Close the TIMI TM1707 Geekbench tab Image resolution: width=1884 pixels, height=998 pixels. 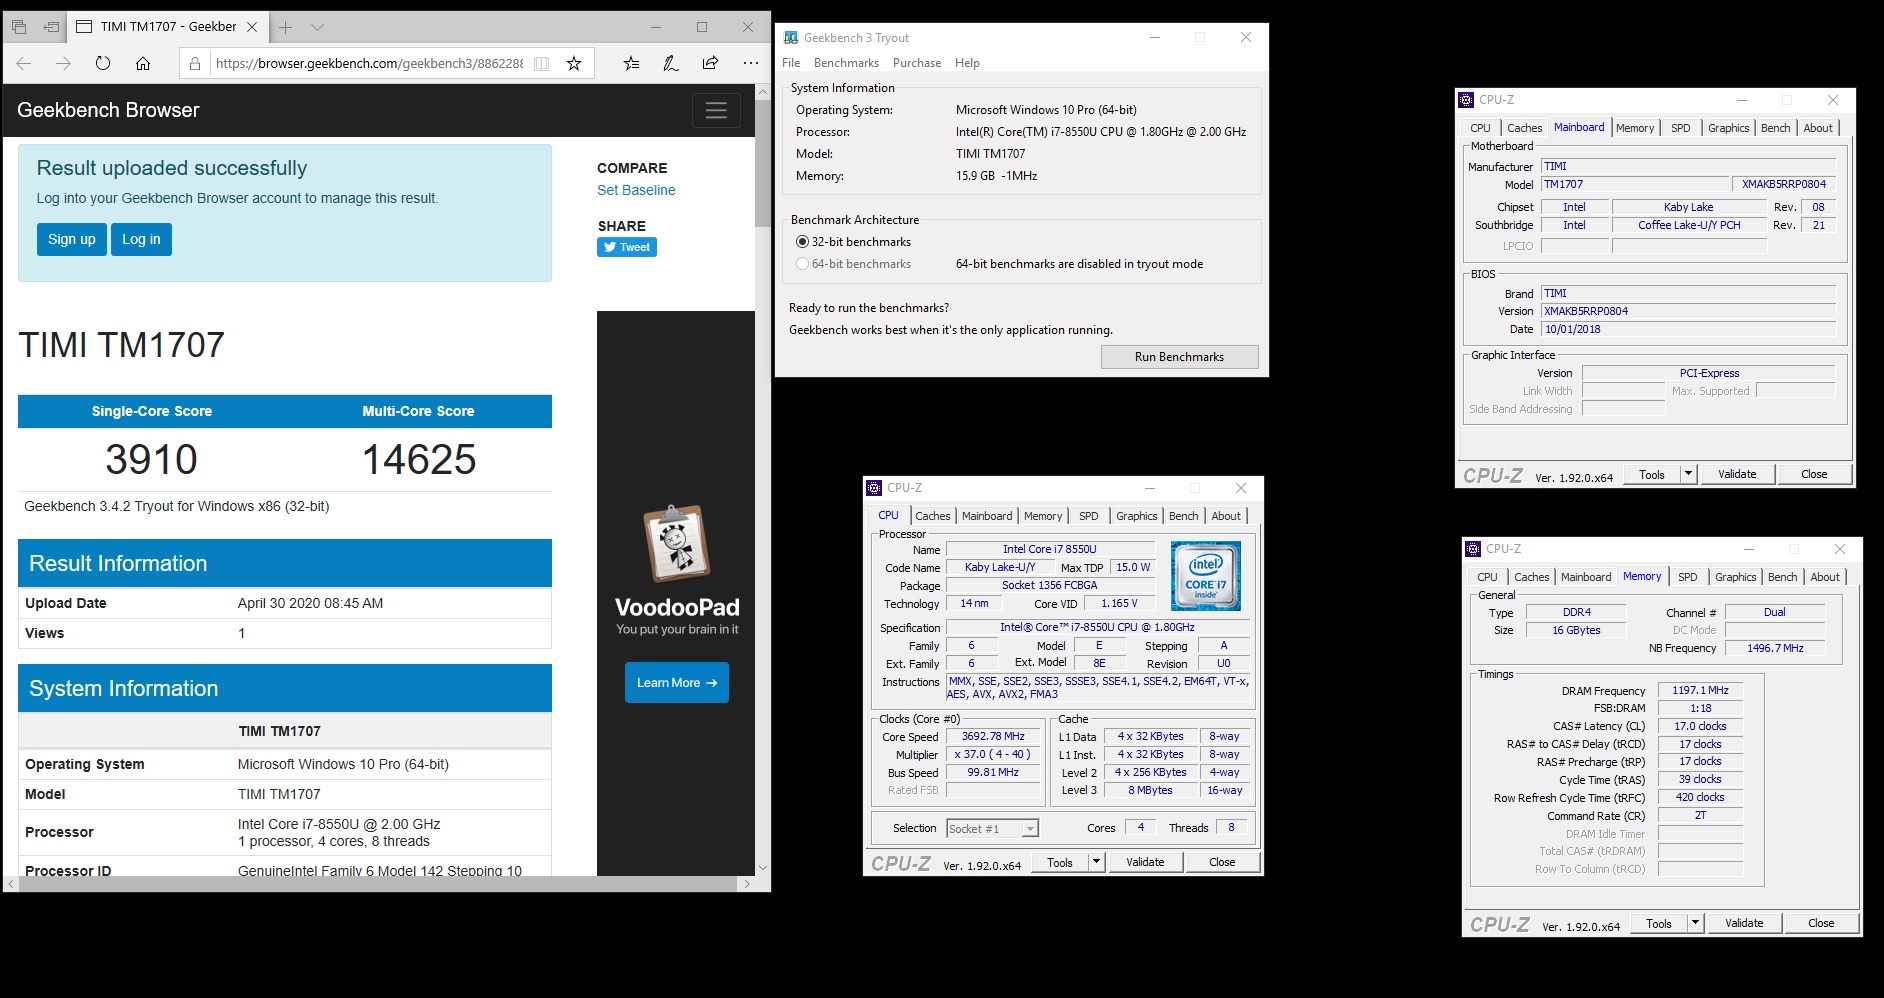click(x=252, y=27)
